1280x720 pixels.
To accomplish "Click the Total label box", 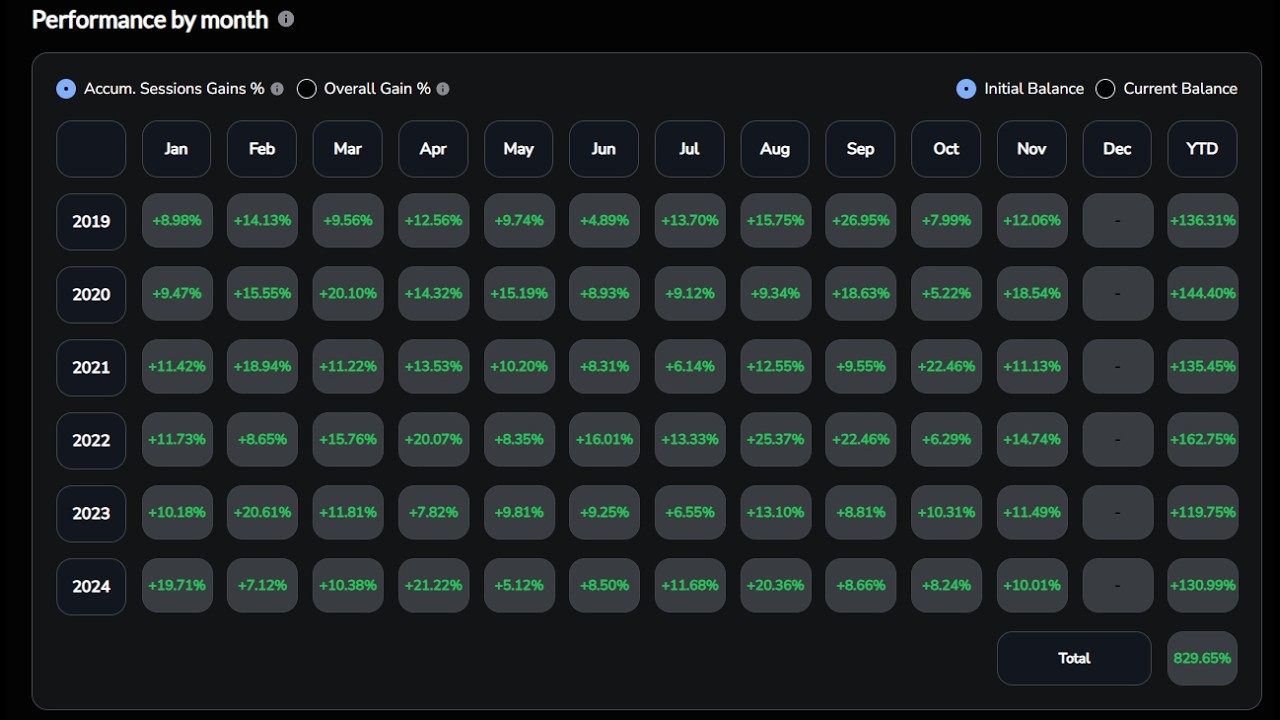I will tap(1074, 659).
